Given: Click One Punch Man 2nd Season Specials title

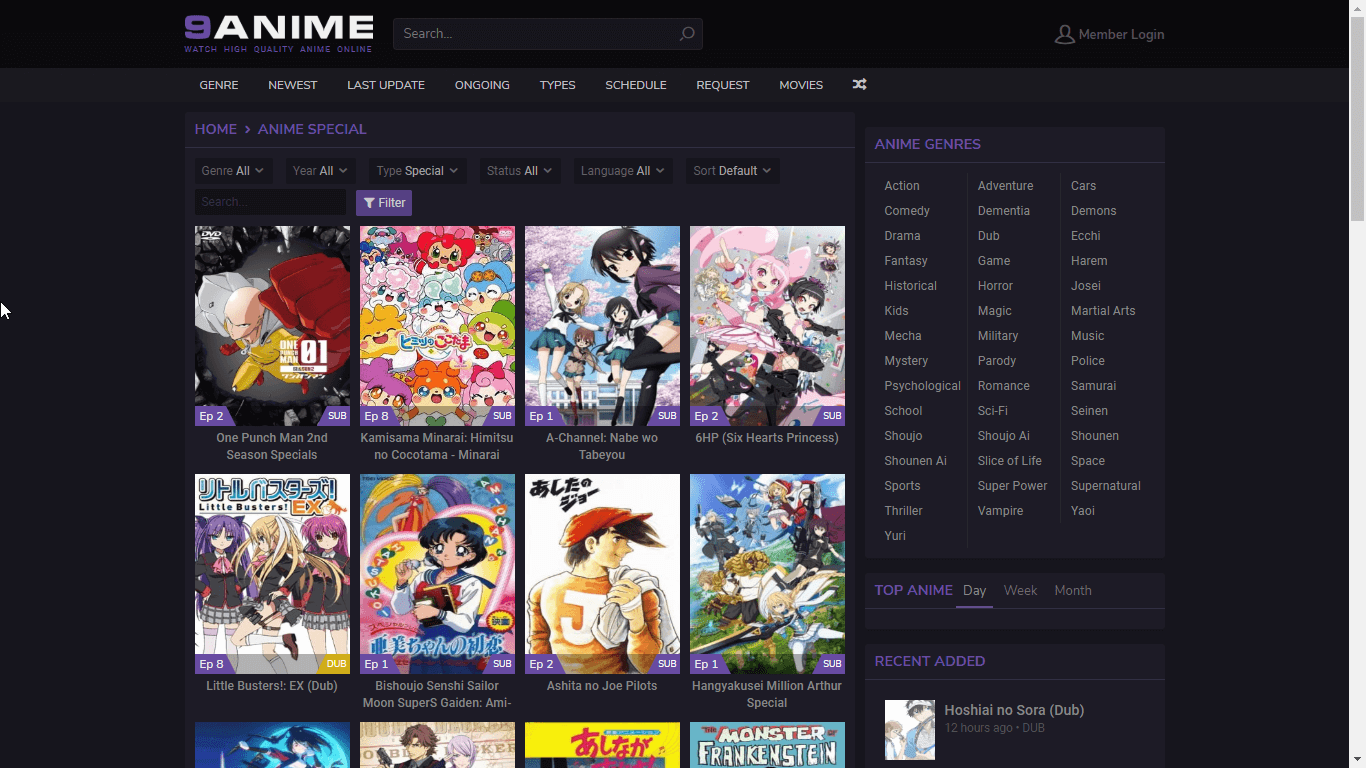Looking at the screenshot, I should pos(272,446).
